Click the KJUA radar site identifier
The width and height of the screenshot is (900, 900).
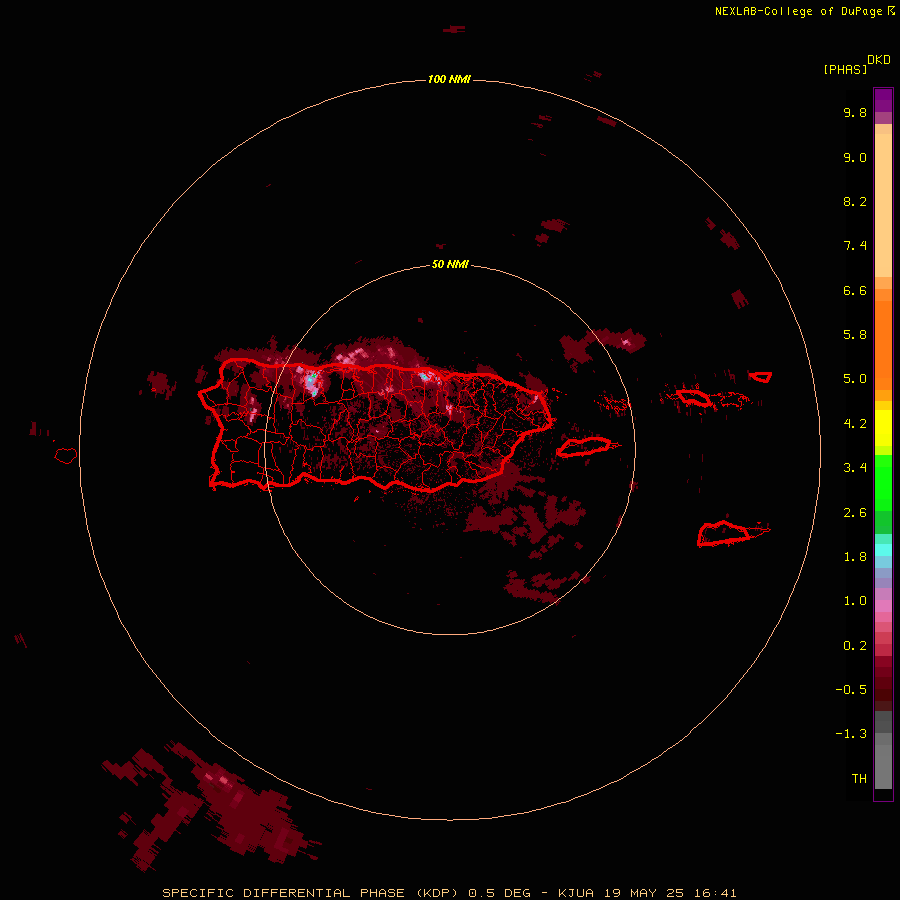(576, 893)
